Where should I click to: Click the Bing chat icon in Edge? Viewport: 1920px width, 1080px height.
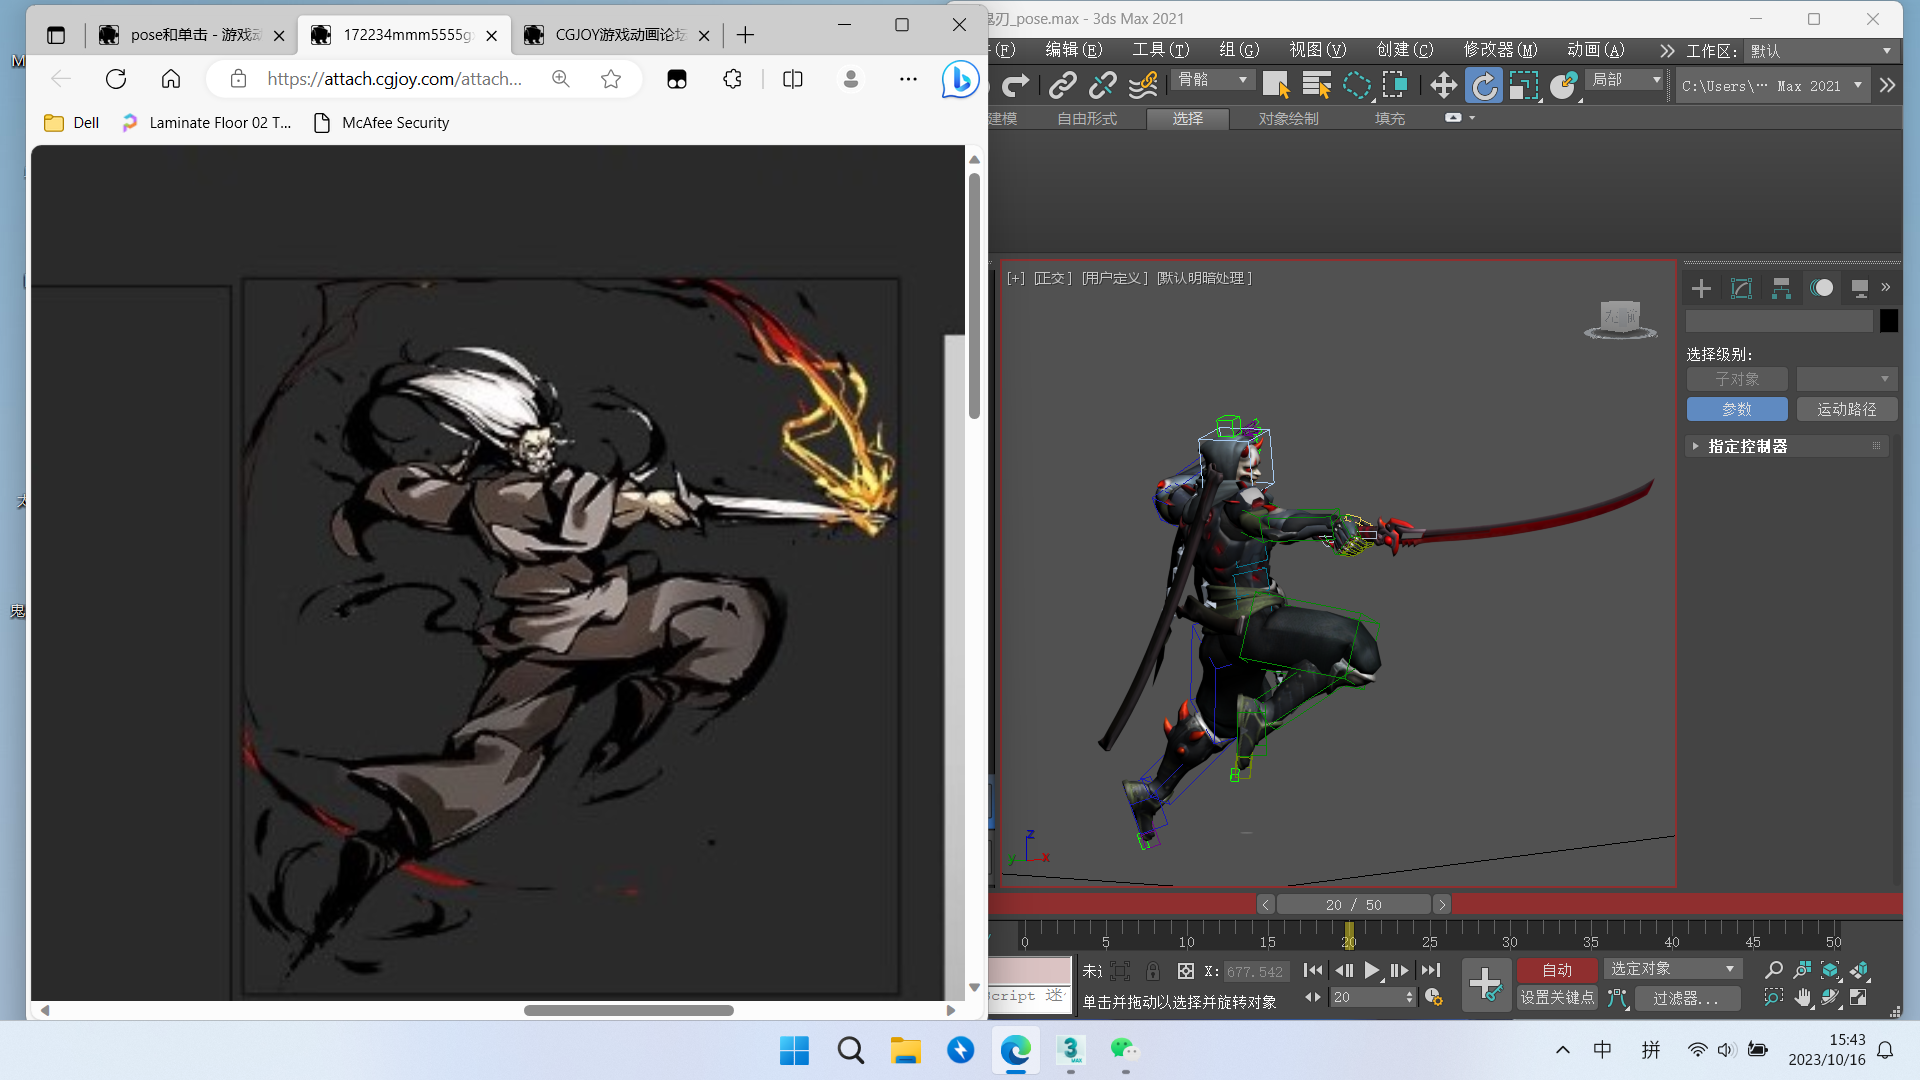pos(960,79)
